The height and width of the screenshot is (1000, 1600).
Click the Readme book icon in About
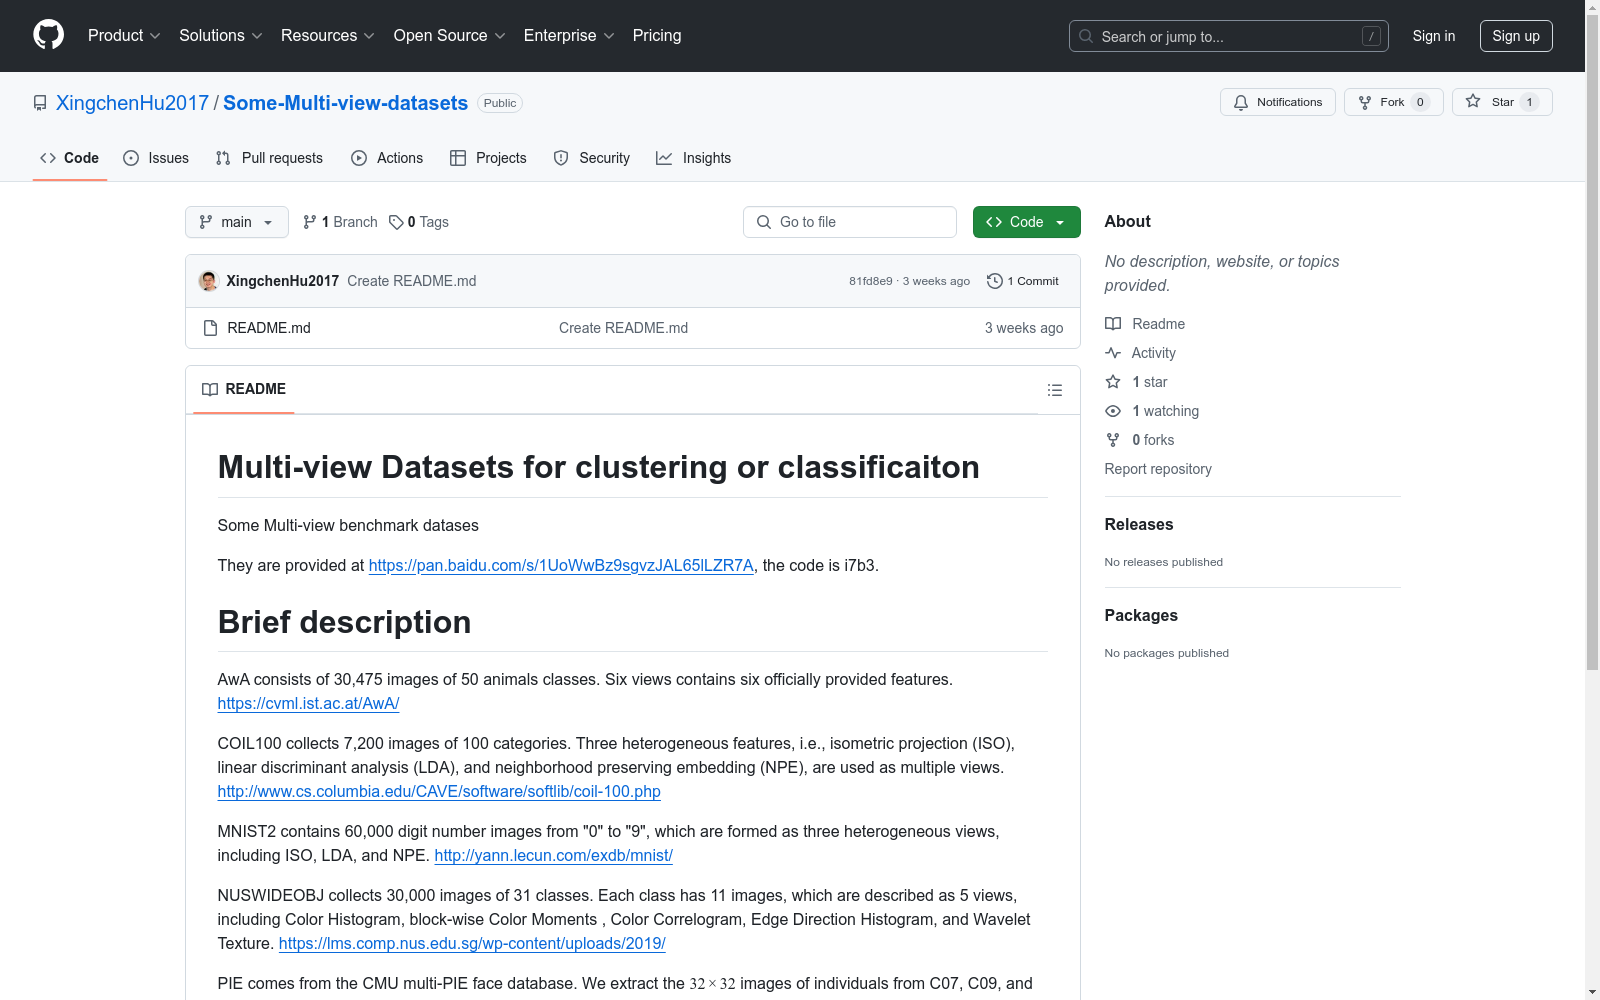[x=1113, y=324]
